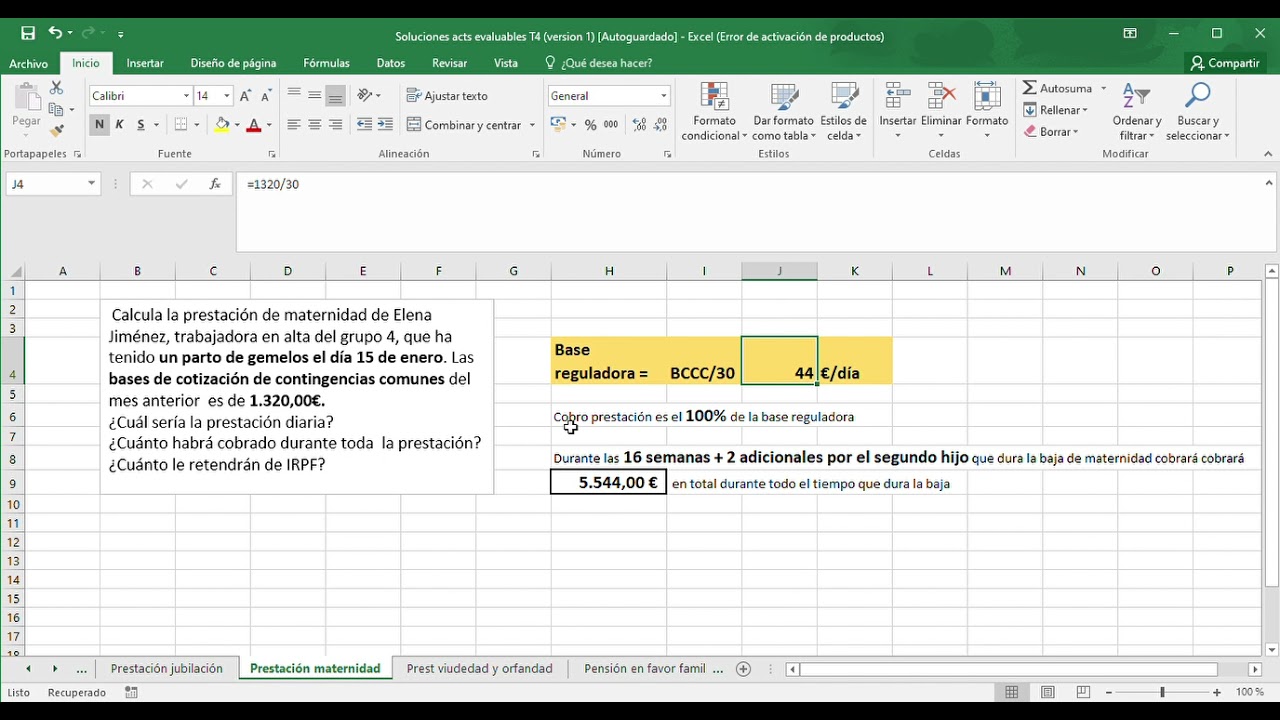Click Ordenar y filtrar in the ribbon

pyautogui.click(x=1136, y=112)
